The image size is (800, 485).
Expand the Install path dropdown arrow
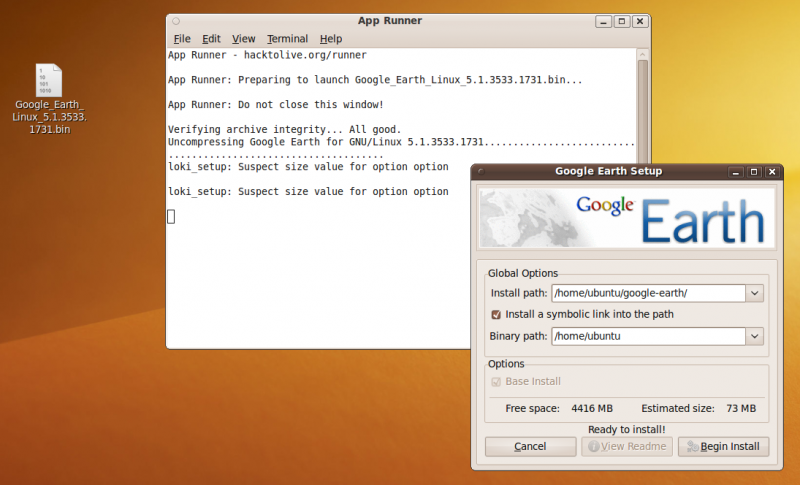click(x=755, y=293)
